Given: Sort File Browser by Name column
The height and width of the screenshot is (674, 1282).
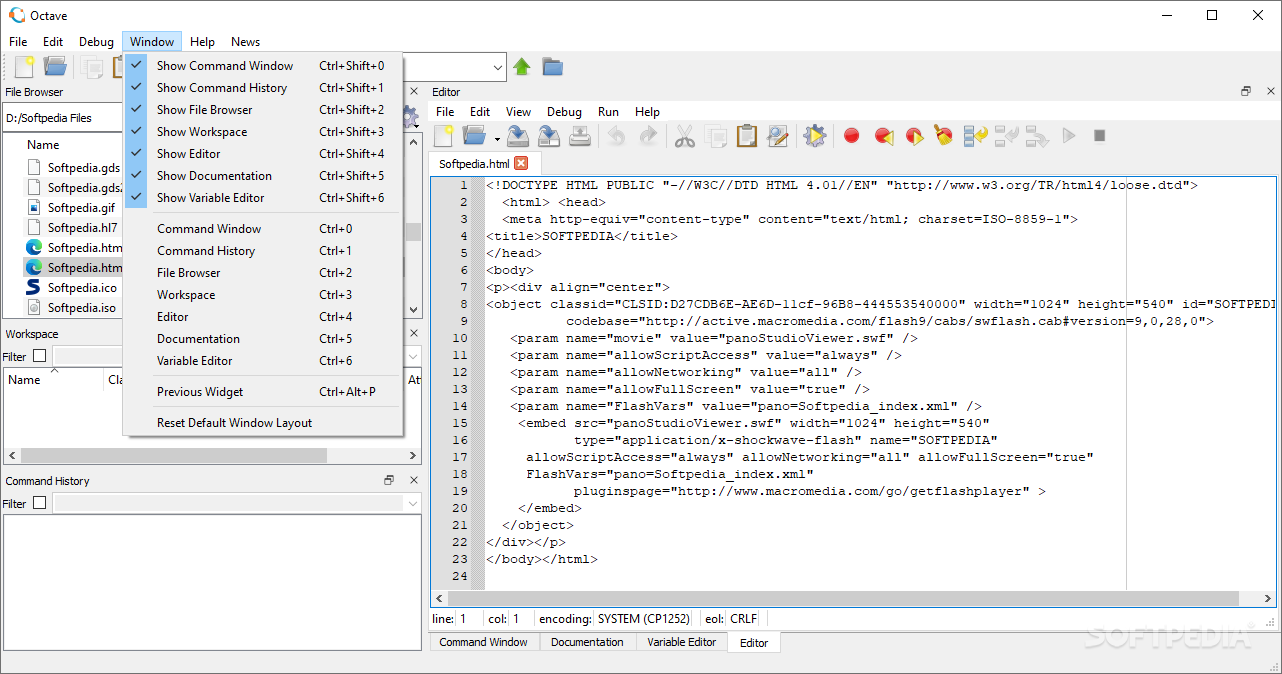Looking at the screenshot, I should pos(43,145).
